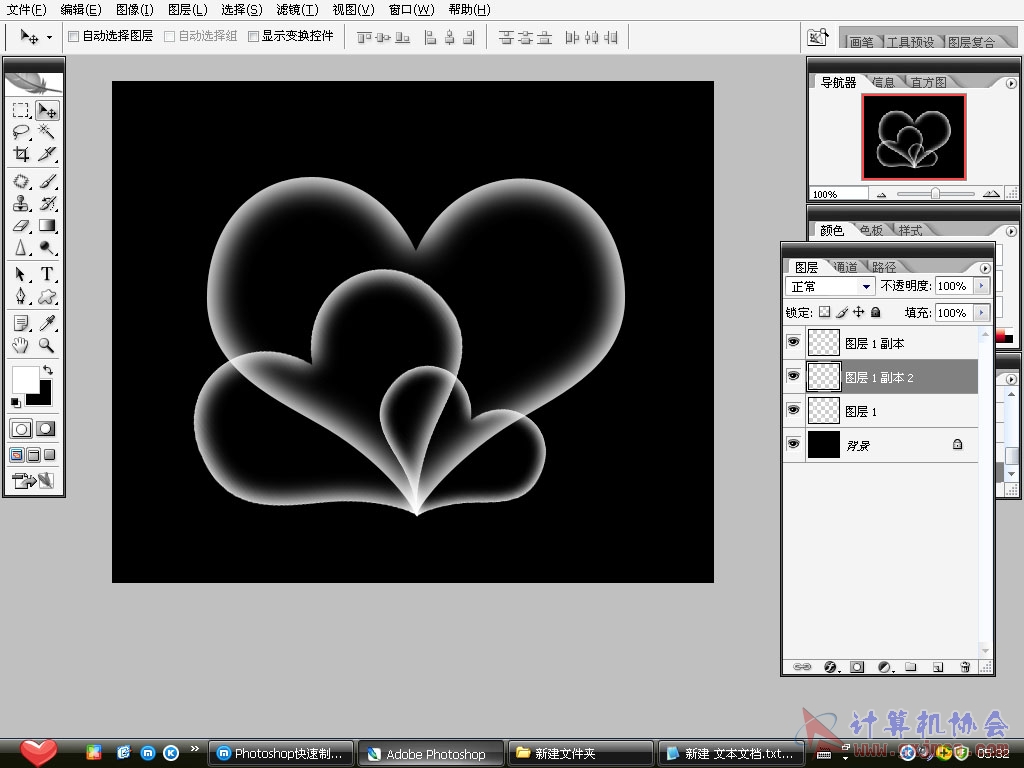Click the background color swatch
The width and height of the screenshot is (1024, 768).
43,396
